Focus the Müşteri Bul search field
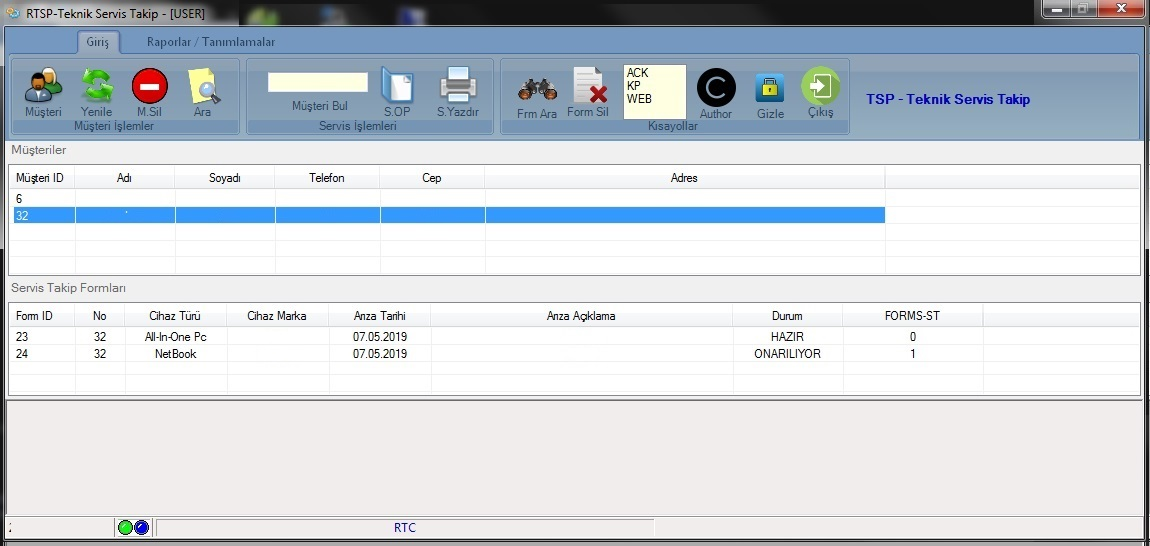 [318, 82]
